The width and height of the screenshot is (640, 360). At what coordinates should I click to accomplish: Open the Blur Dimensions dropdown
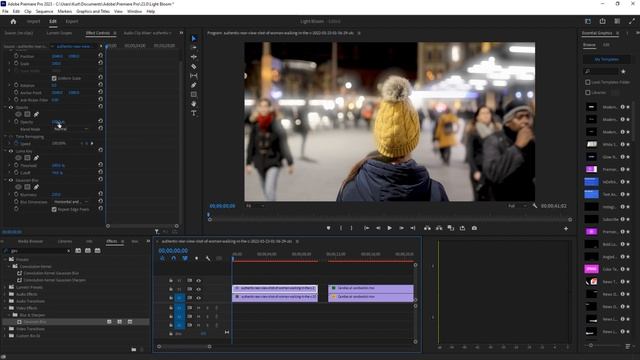pos(71,202)
